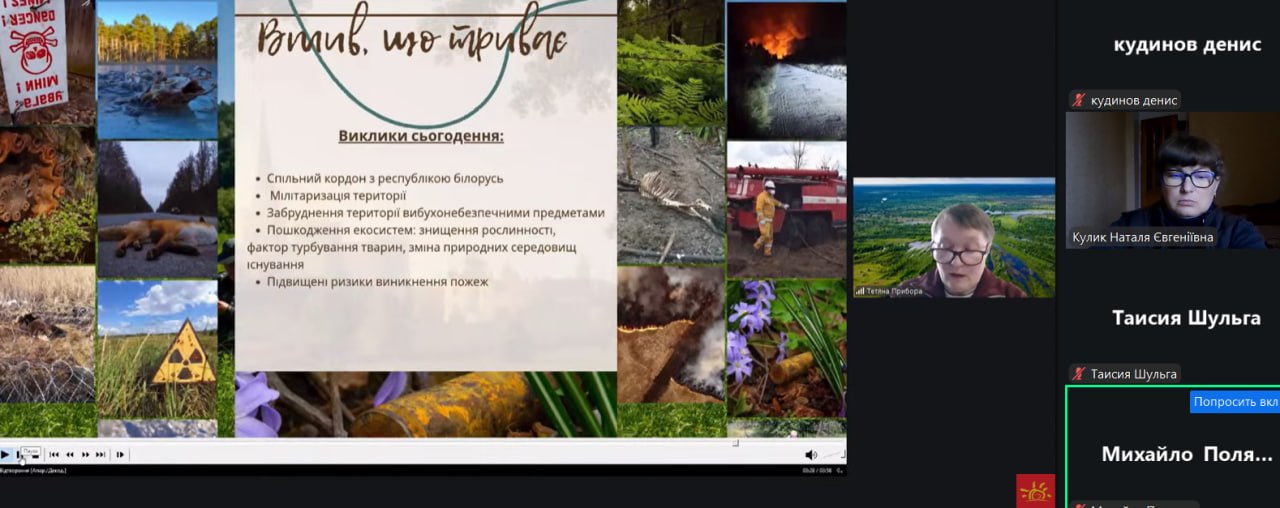Click muted mic icon beside кудинов денис
This screenshot has height=508, width=1280.
(1078, 100)
